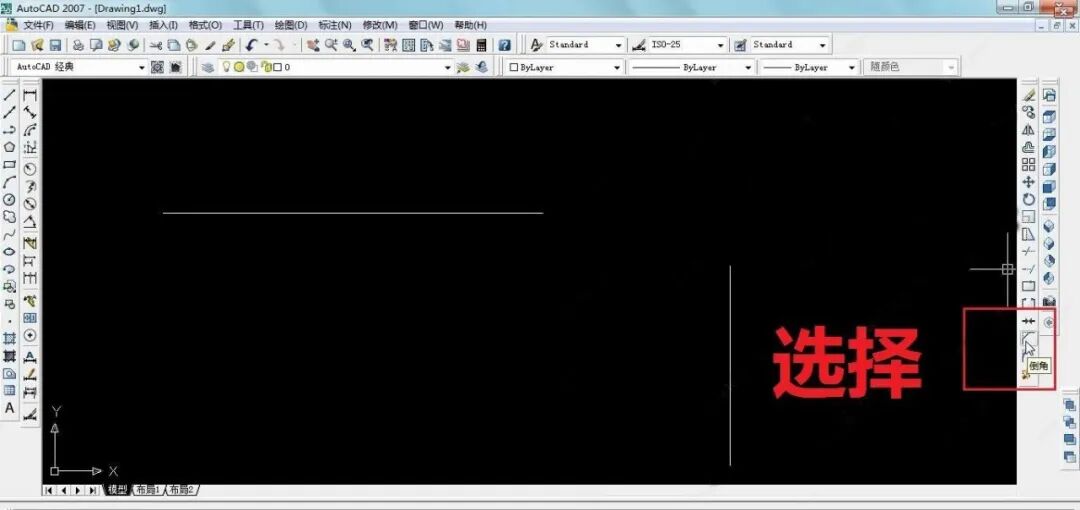This screenshot has width=1080, height=510.
Task: Expand the layer 0 dropdown list
Action: [448, 68]
